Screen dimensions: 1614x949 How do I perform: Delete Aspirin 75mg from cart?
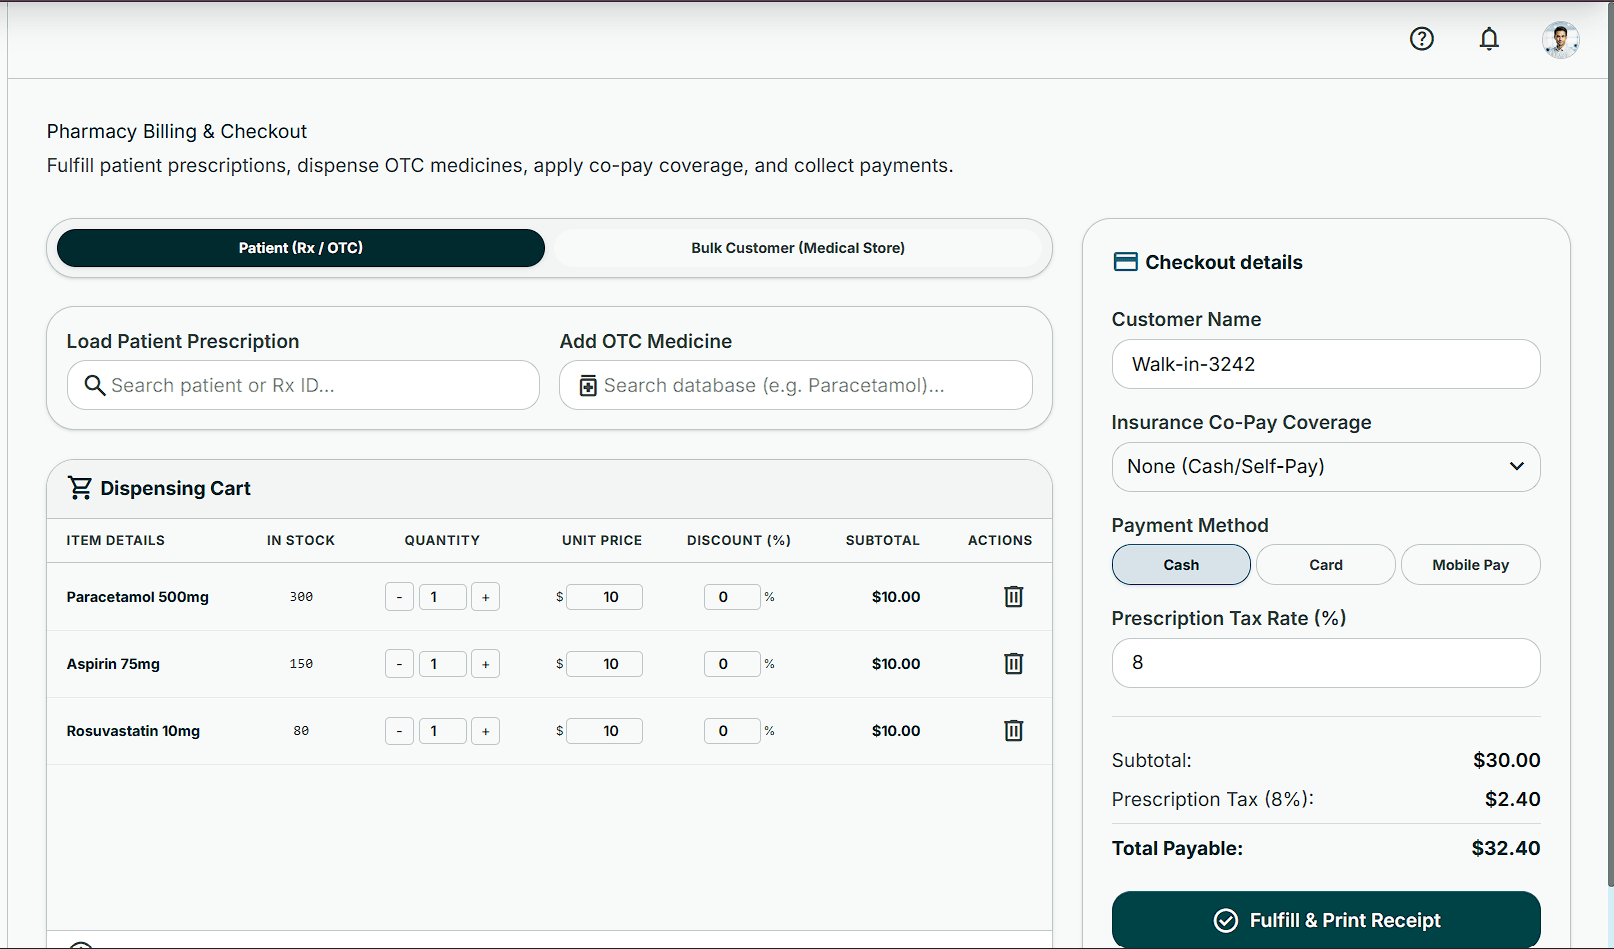[1013, 663]
